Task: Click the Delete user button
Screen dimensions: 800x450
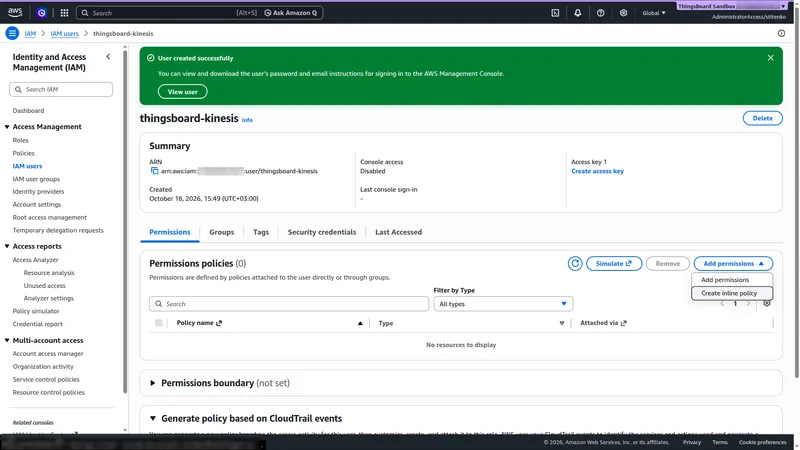Action: [762, 118]
